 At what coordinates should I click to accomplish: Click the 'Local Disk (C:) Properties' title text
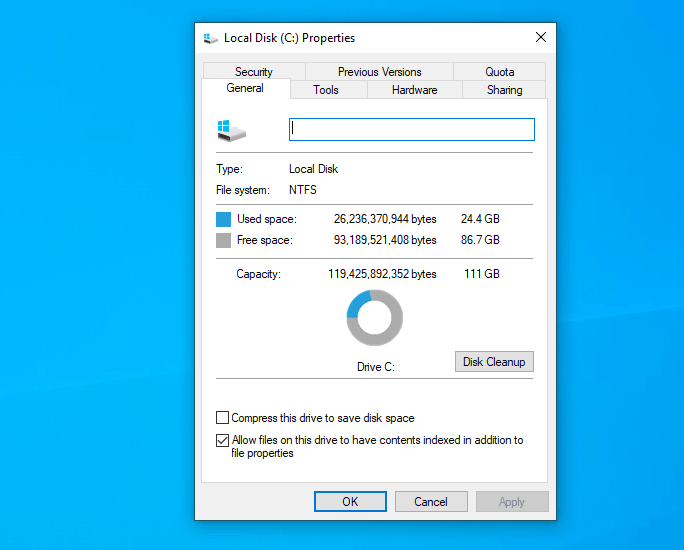pyautogui.click(x=289, y=38)
